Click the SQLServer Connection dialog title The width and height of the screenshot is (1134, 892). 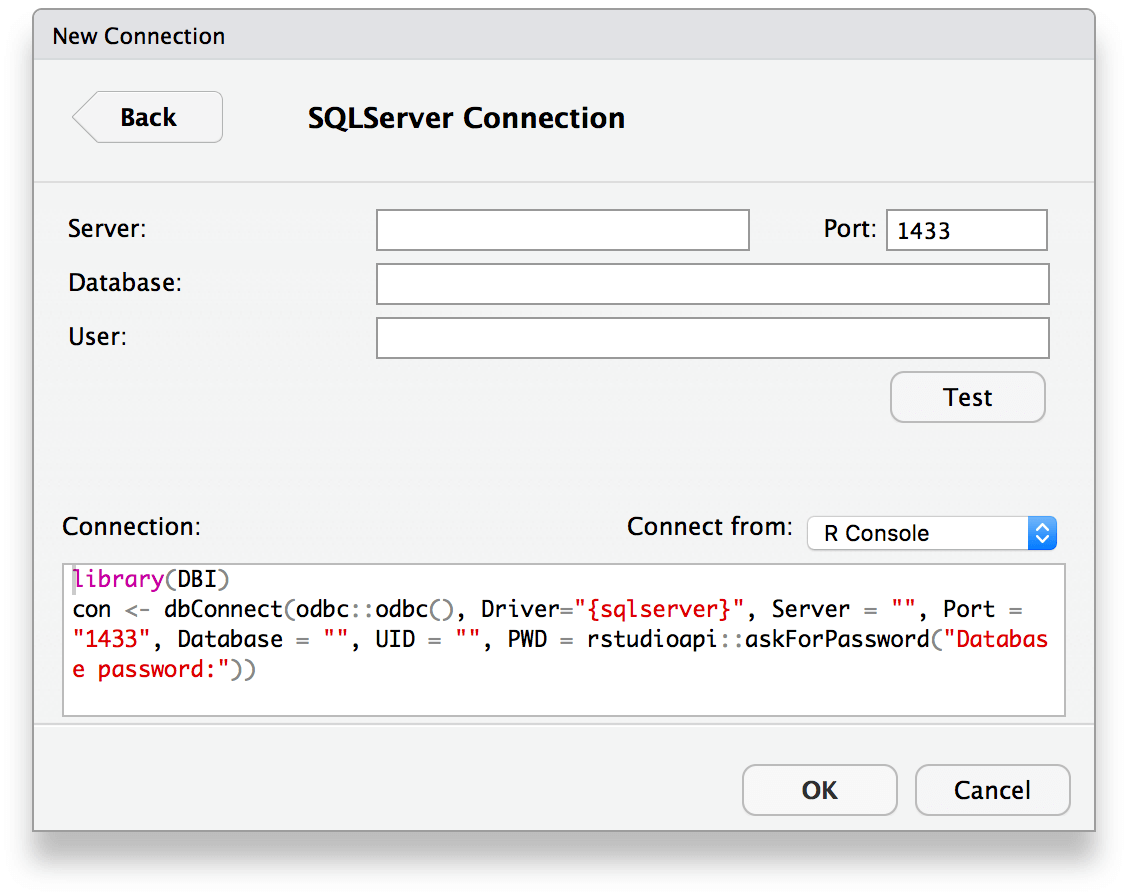coord(465,117)
